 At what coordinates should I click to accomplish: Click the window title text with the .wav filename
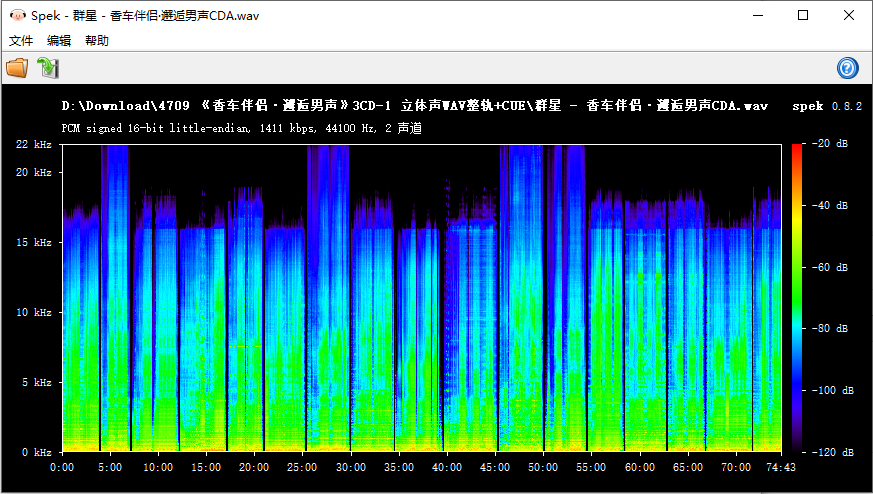(145, 16)
